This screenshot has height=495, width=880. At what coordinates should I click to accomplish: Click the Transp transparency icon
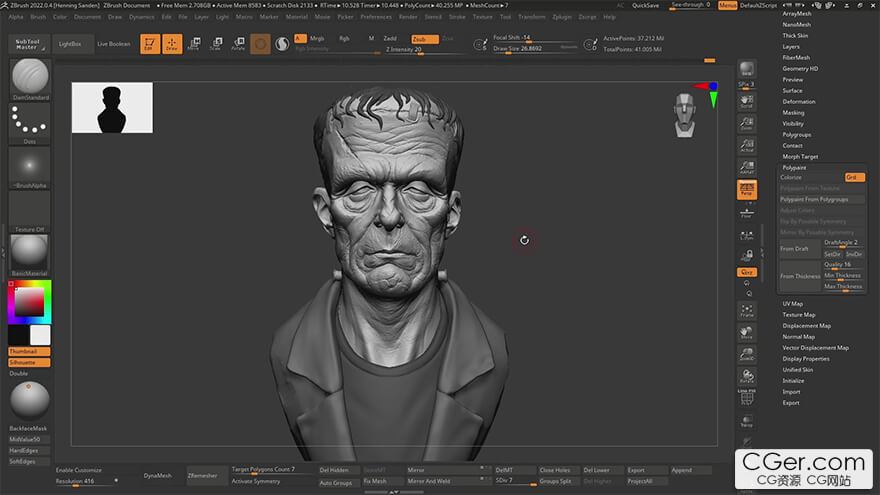(746, 421)
